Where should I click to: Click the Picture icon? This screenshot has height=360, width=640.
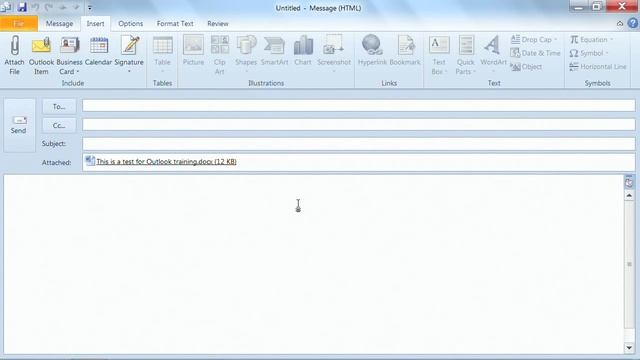coord(193,46)
